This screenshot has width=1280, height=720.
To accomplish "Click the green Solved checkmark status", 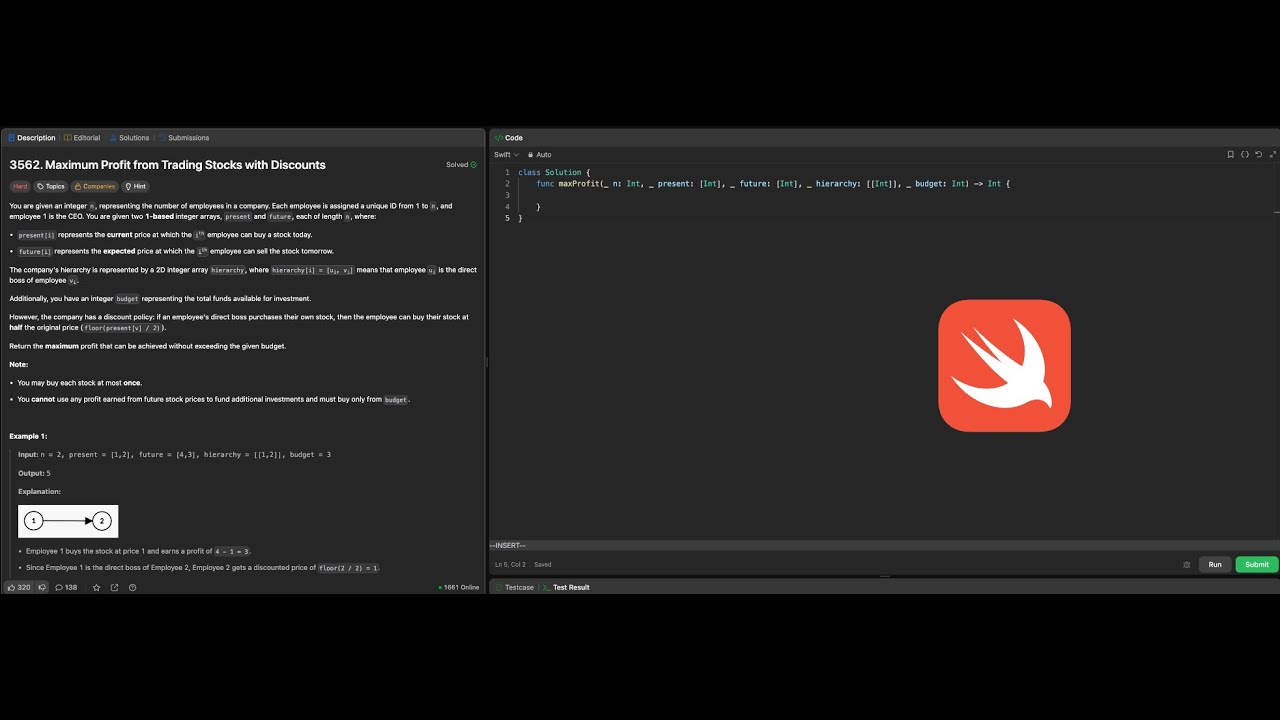I will 462,165.
